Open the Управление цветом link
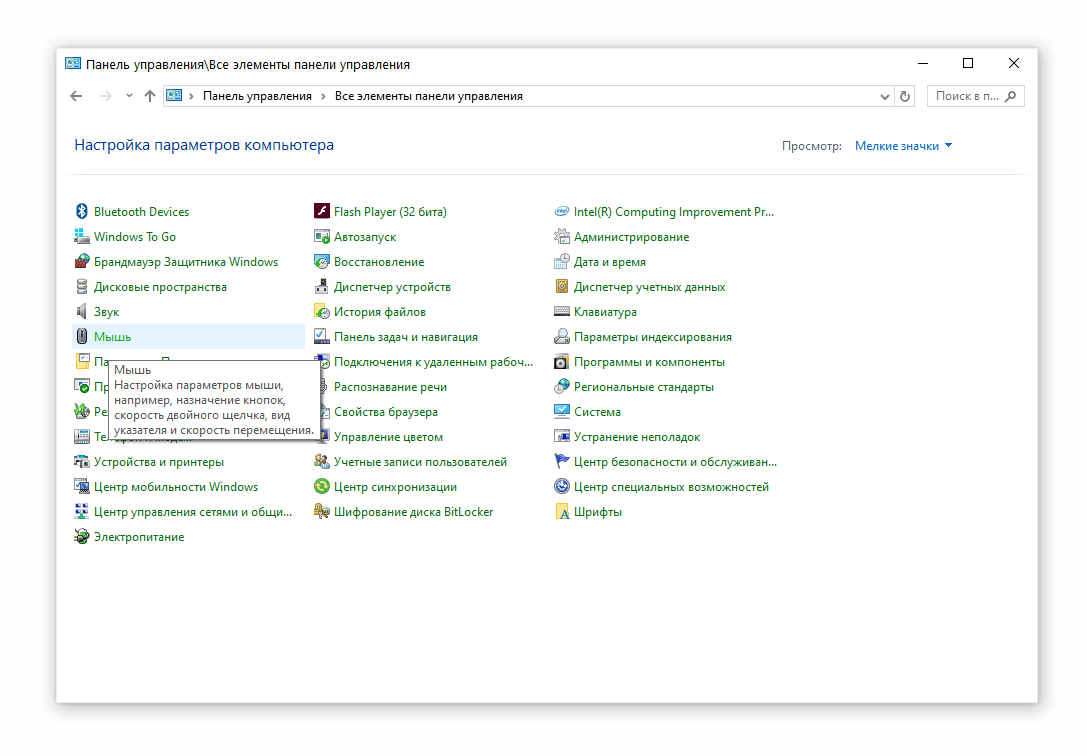1087x756 pixels. pyautogui.click(x=388, y=437)
